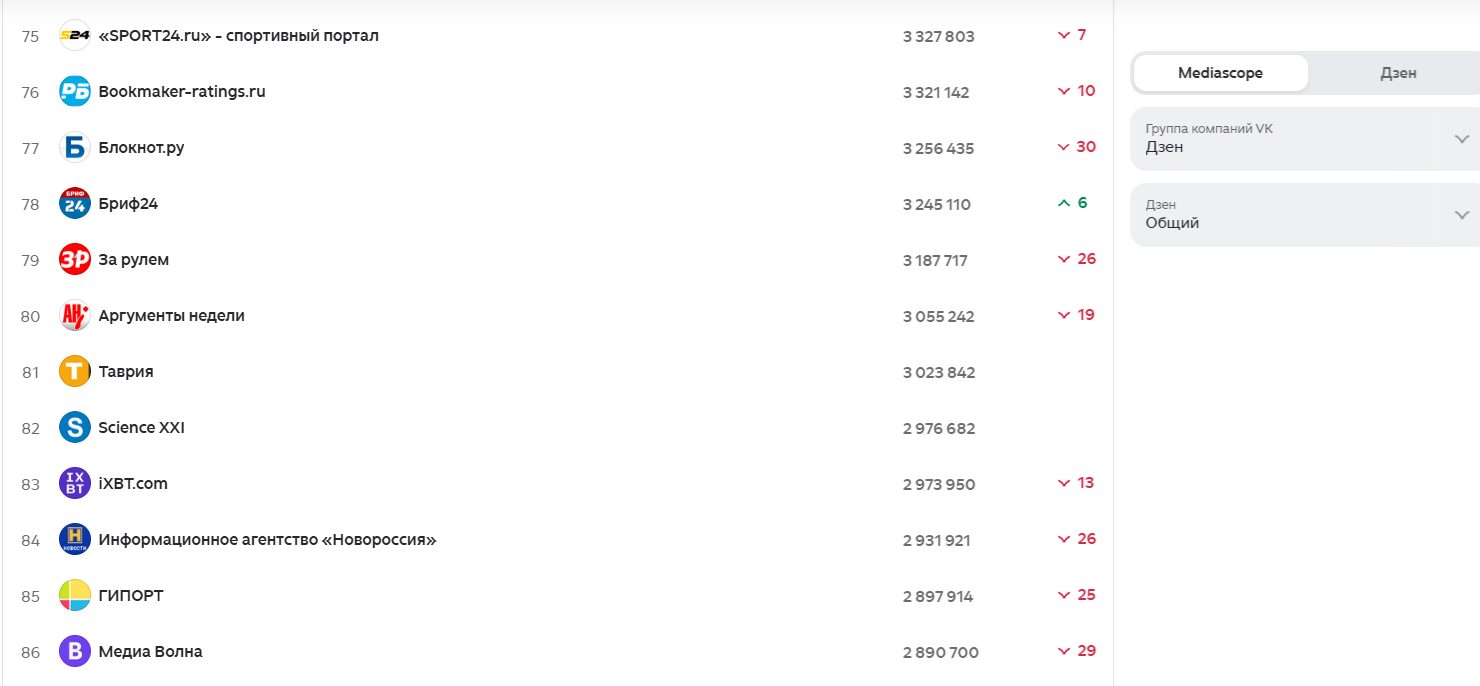Click the SPORT24.ru channel logo icon
This screenshot has height=686, width=1480.
[75, 36]
